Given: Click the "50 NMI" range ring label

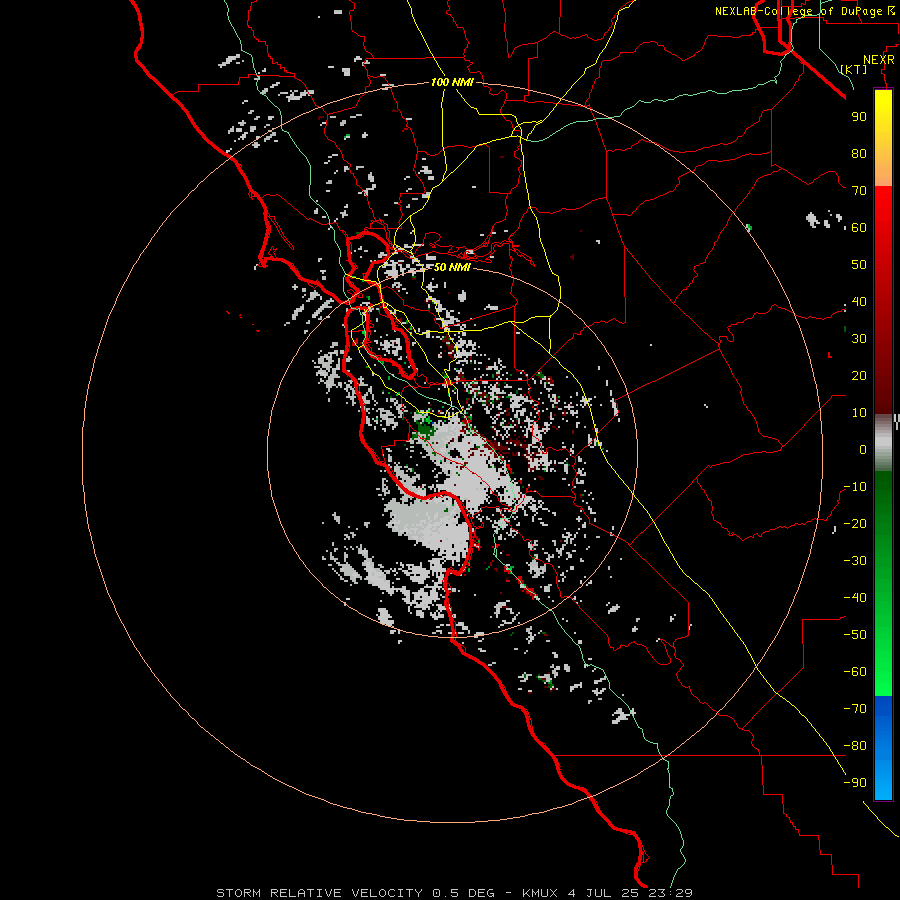Looking at the screenshot, I should tap(452, 267).
